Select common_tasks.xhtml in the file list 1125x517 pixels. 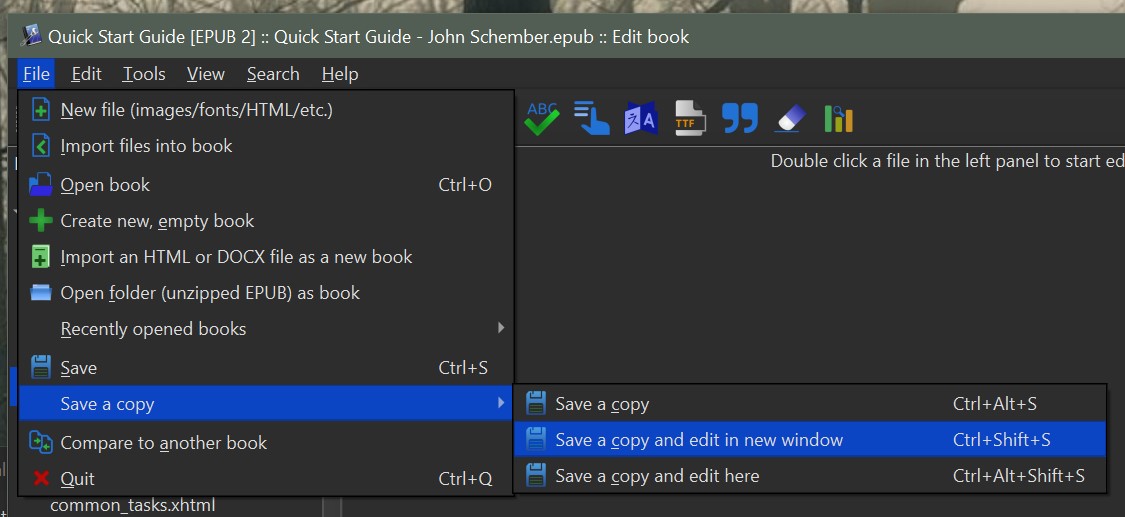tap(132, 505)
